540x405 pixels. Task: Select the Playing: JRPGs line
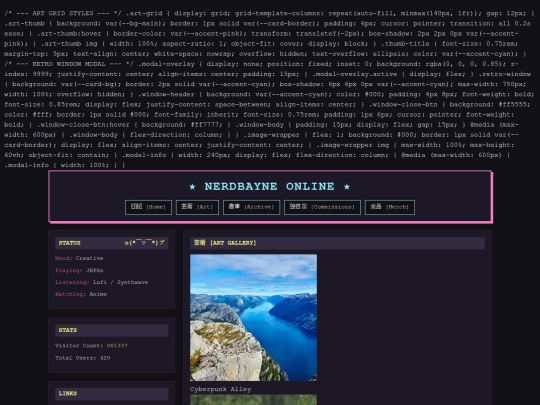(79, 270)
